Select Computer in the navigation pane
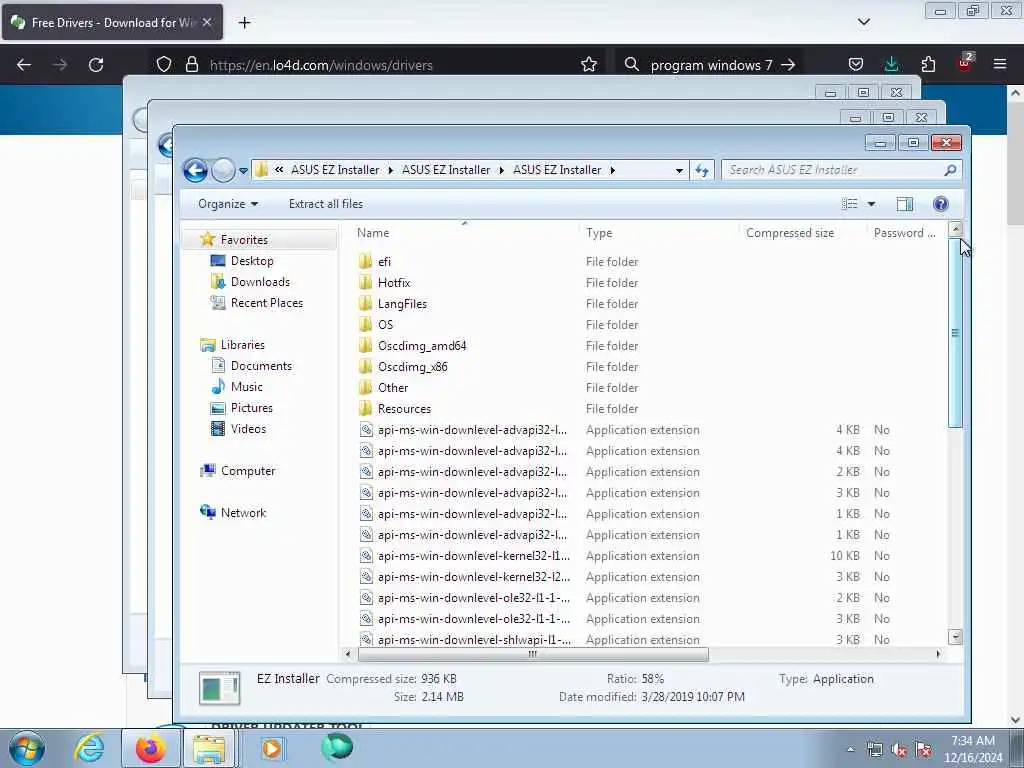Image resolution: width=1024 pixels, height=768 pixels. (248, 471)
